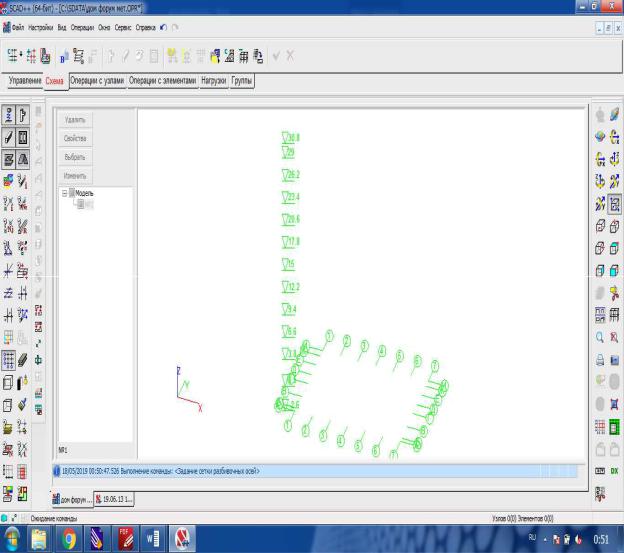The image size is (624, 553).
Task: Open the 19.06.13 document tab
Action: point(114,499)
